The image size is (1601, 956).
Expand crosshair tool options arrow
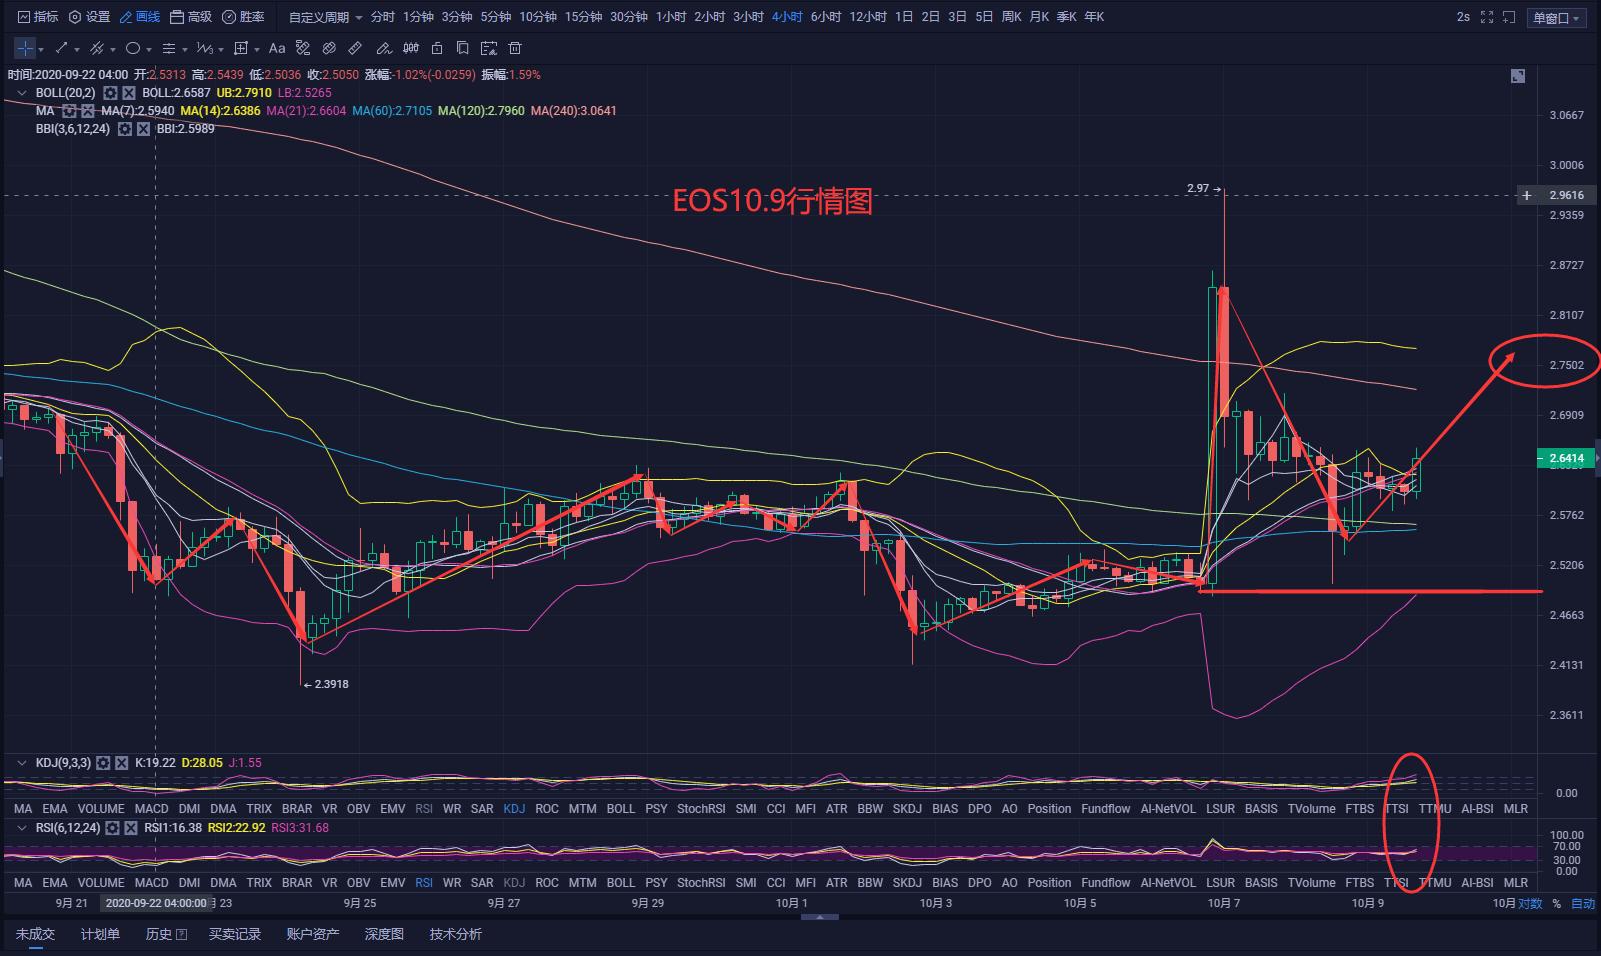click(x=42, y=48)
